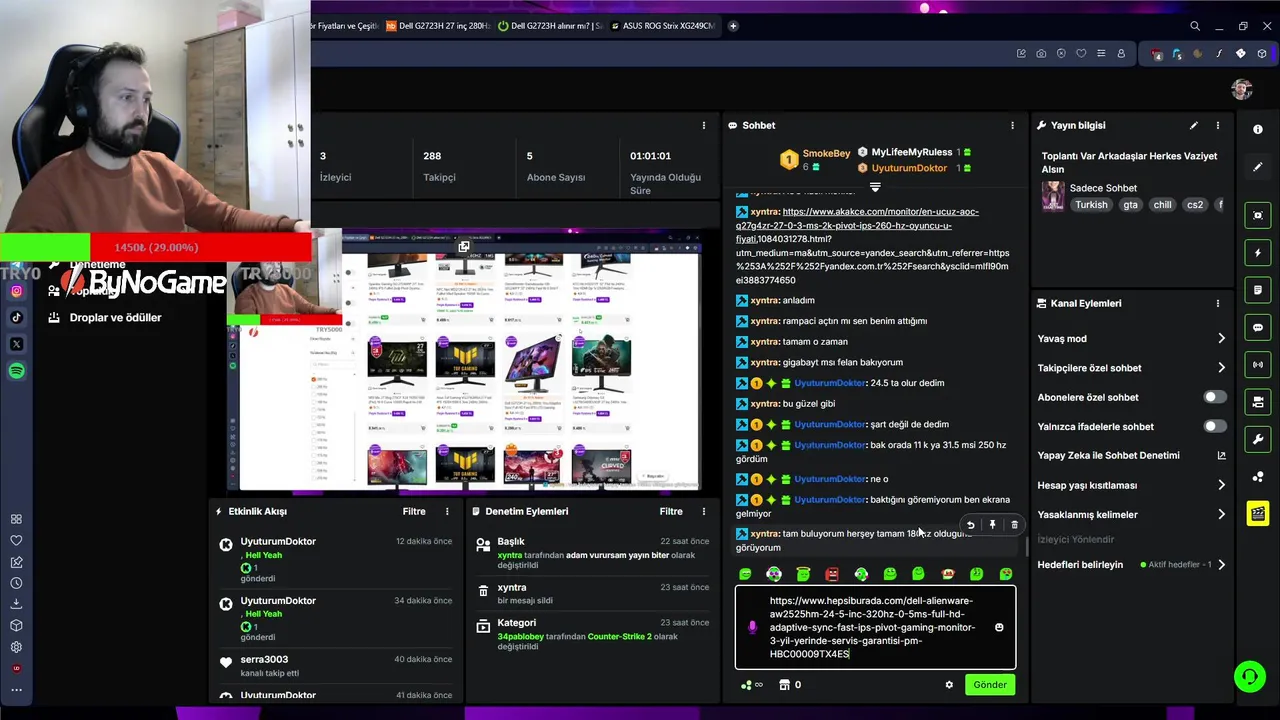Click the pencil edit icon on right rail

[1258, 167]
